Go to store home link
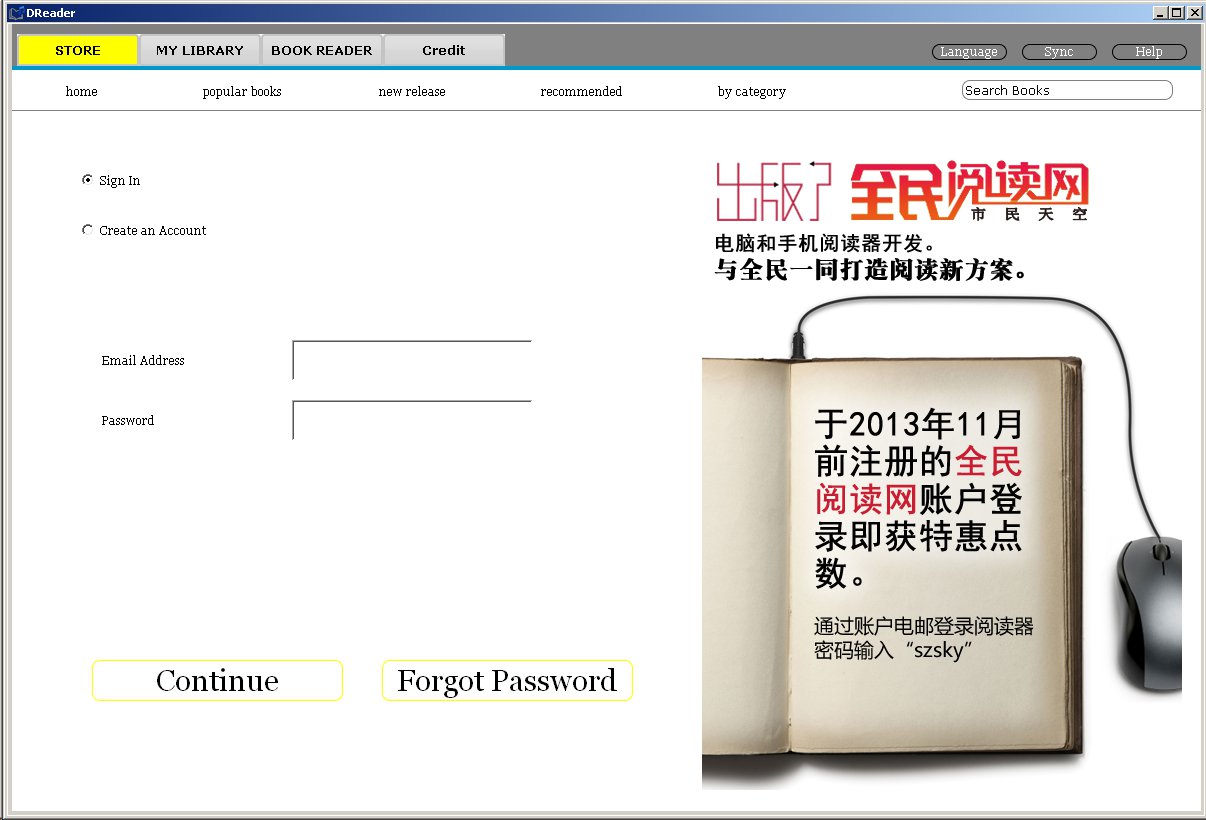 point(82,91)
